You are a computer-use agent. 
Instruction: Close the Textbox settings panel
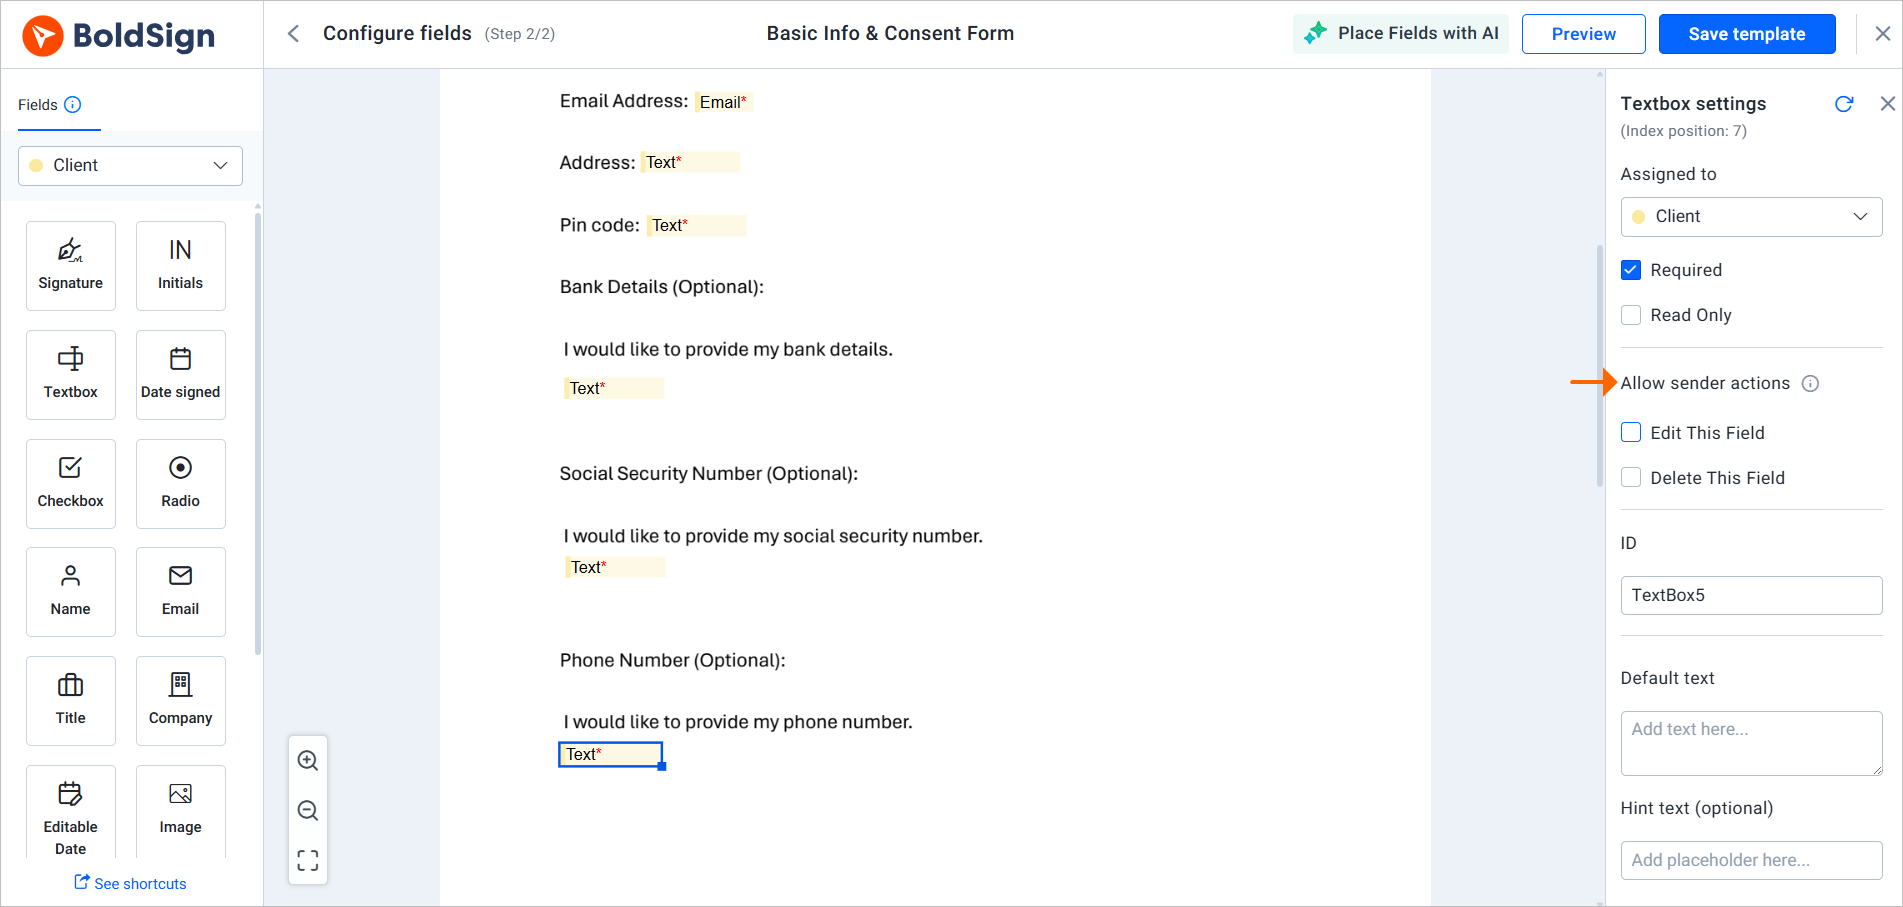click(x=1887, y=104)
